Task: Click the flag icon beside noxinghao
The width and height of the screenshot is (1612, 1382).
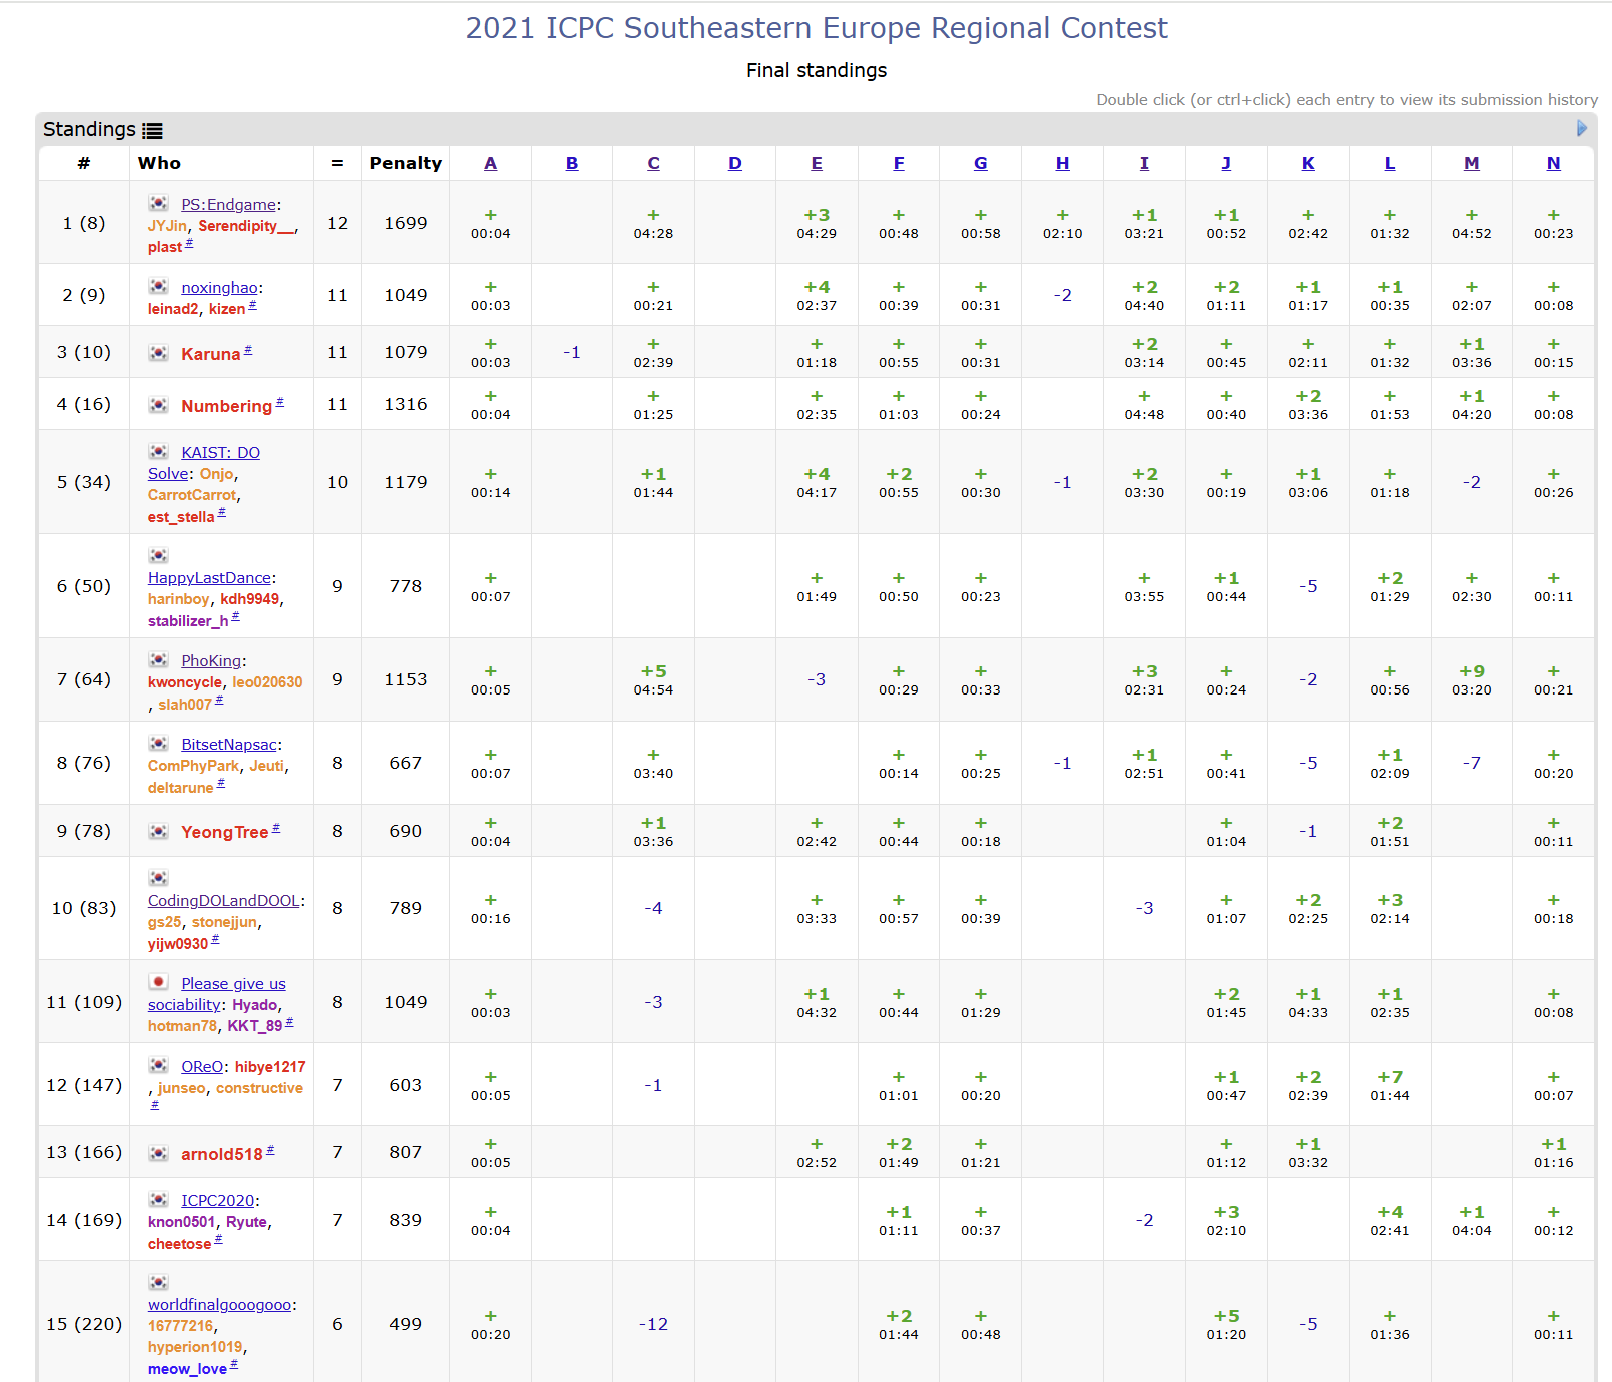Action: [159, 287]
